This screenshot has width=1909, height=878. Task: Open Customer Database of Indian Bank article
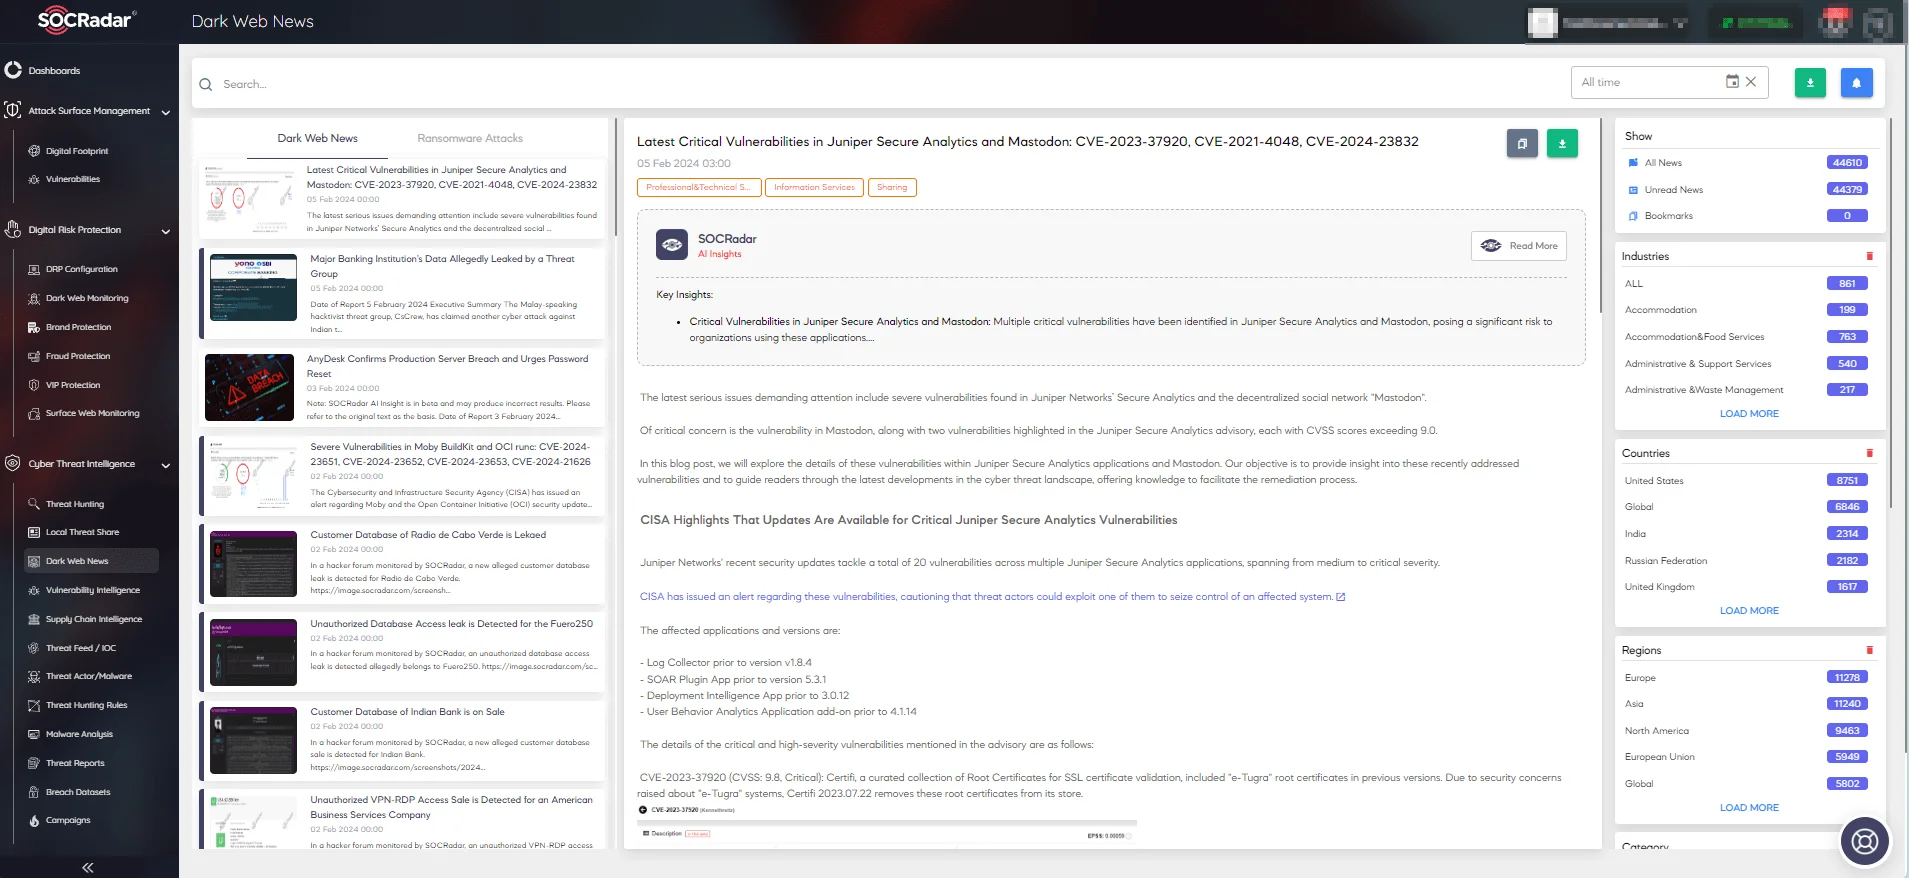(403, 740)
